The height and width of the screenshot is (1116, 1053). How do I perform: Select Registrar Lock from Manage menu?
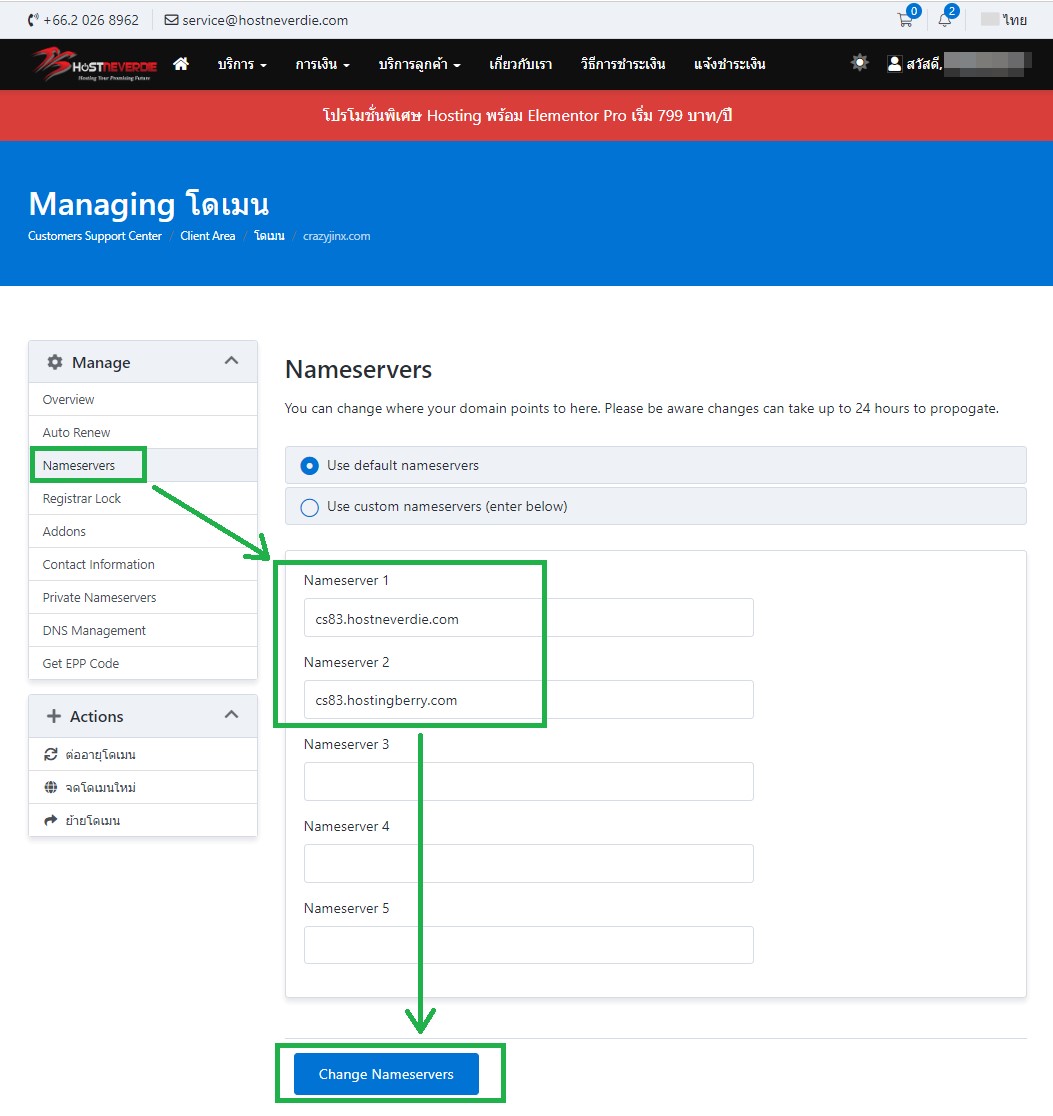82,498
